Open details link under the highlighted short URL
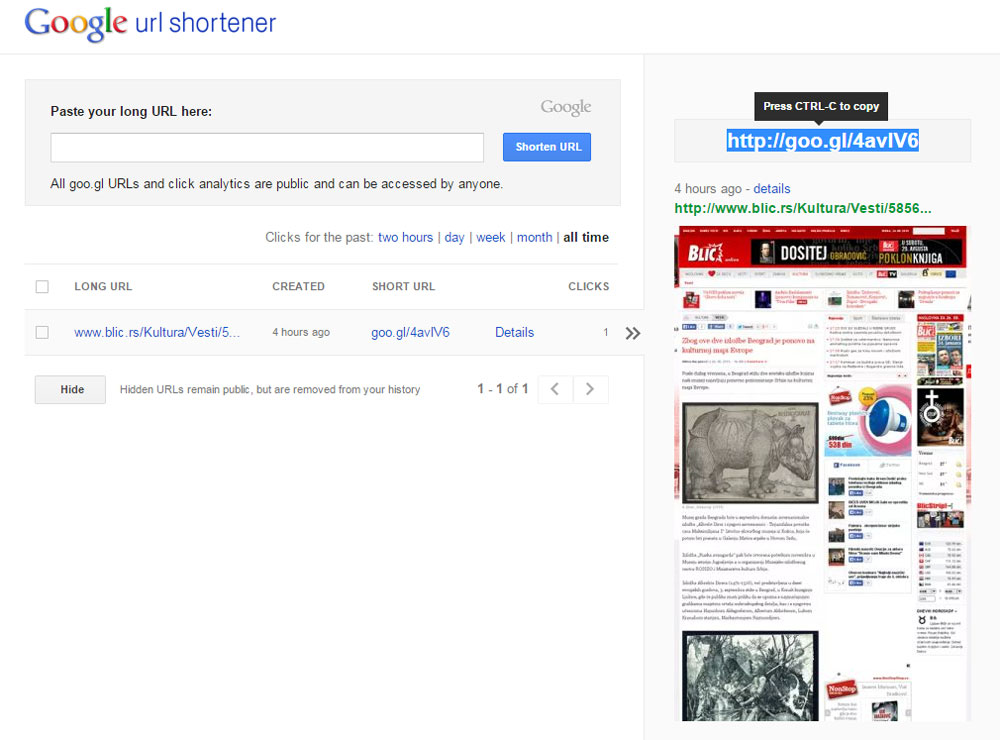Image resolution: width=1000 pixels, height=740 pixels. point(772,189)
